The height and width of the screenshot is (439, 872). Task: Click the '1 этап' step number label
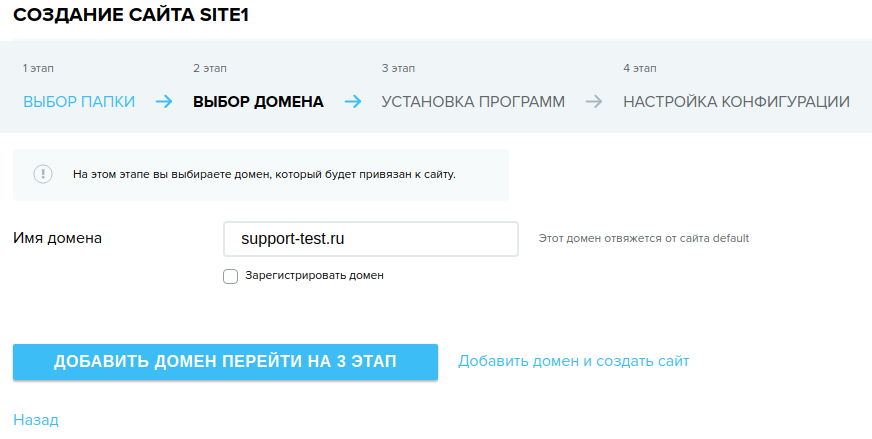38,68
